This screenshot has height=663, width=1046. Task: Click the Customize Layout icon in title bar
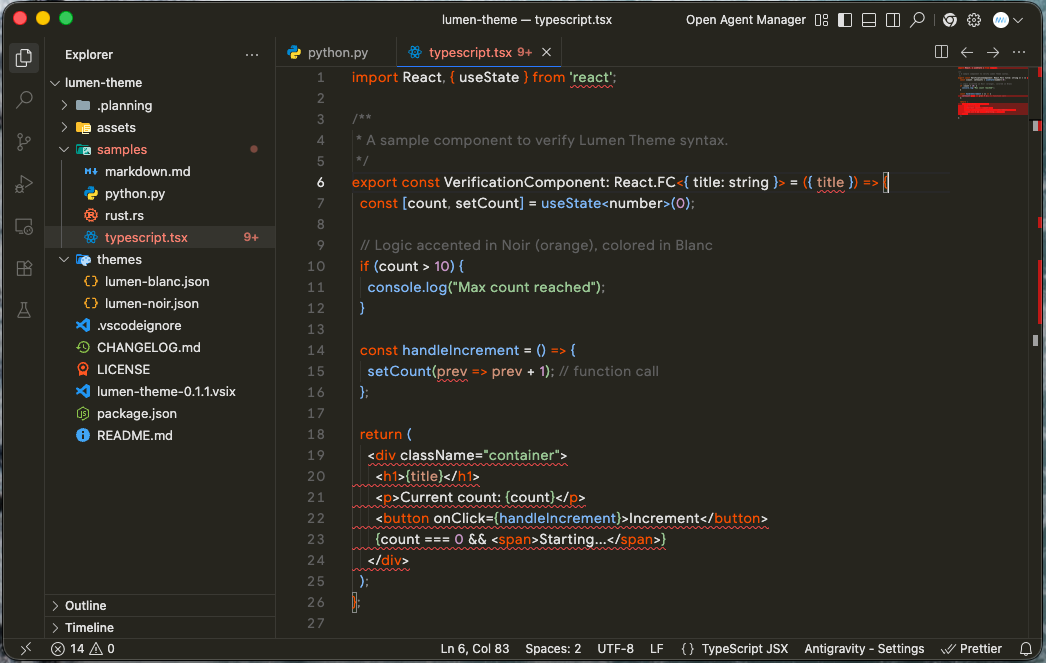821,20
